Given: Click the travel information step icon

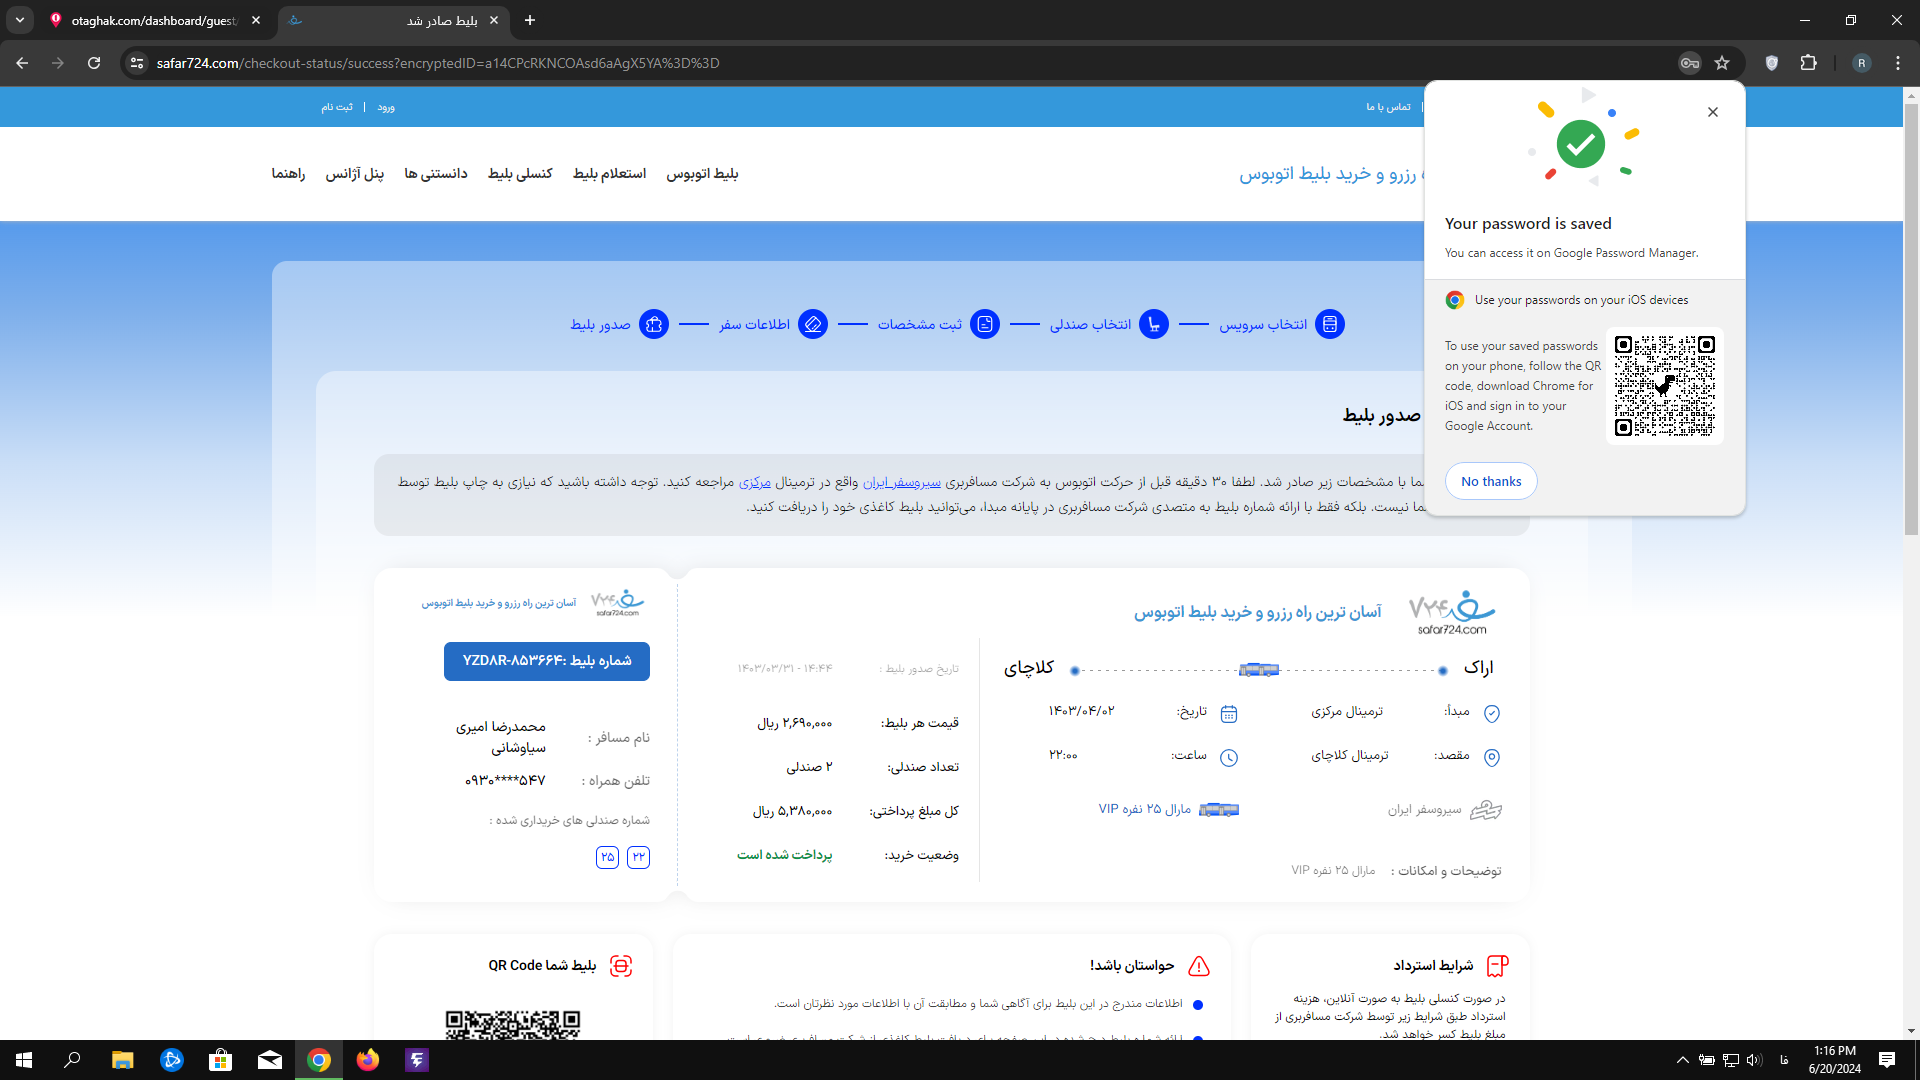Looking at the screenshot, I should click(x=813, y=324).
